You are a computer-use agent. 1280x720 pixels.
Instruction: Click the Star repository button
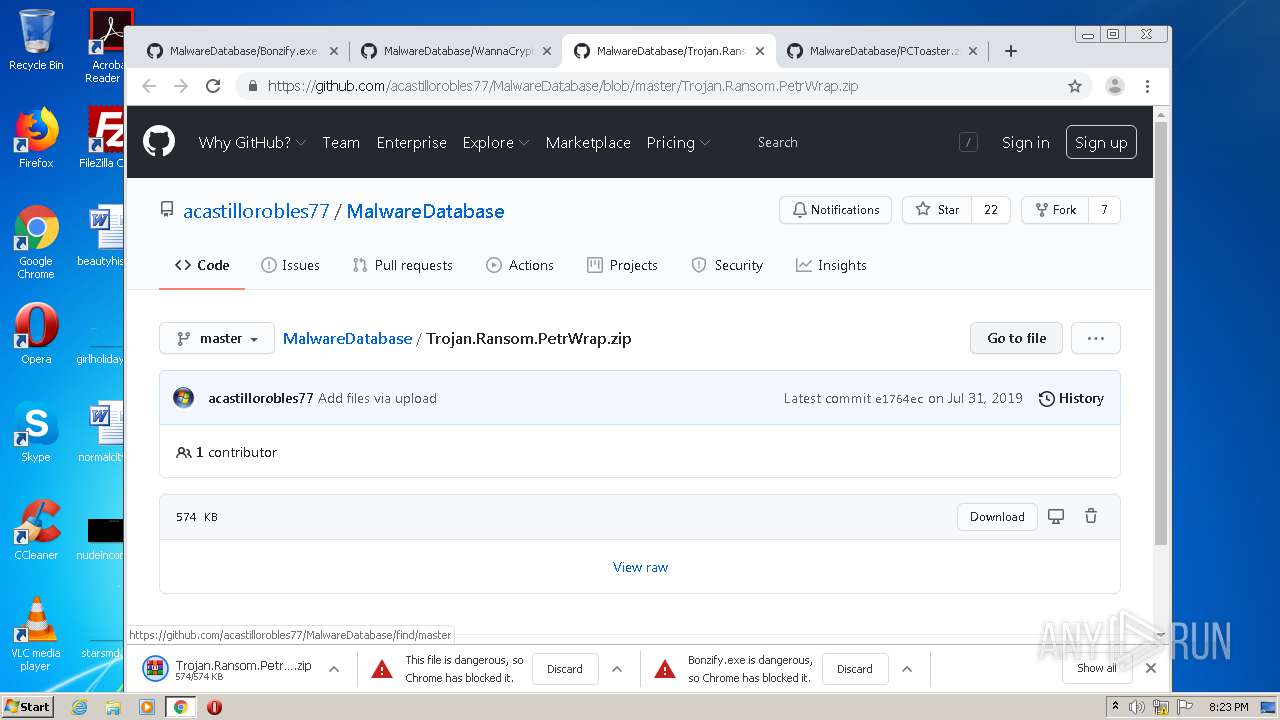[x=937, y=210]
